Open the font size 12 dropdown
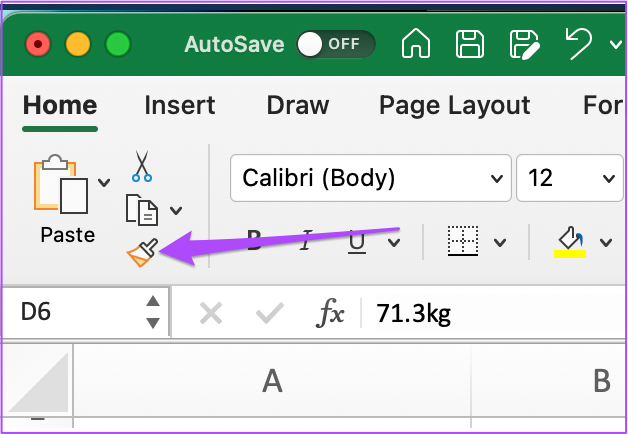This screenshot has height=434, width=628. point(570,178)
